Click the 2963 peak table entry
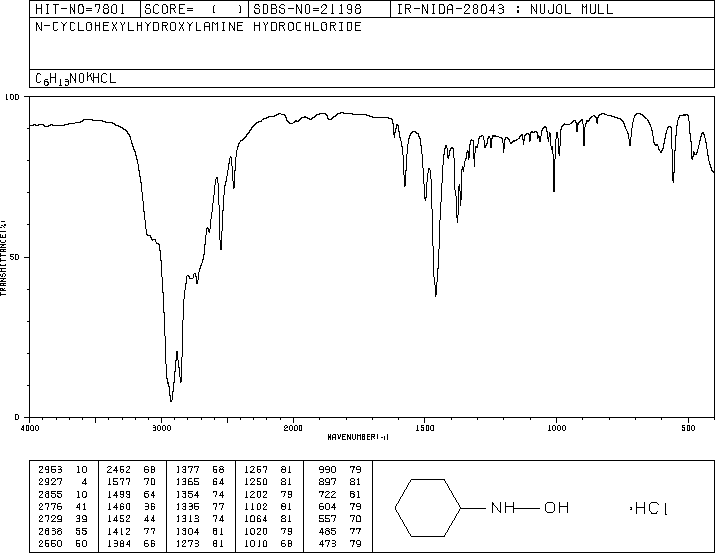 [x=63, y=470]
